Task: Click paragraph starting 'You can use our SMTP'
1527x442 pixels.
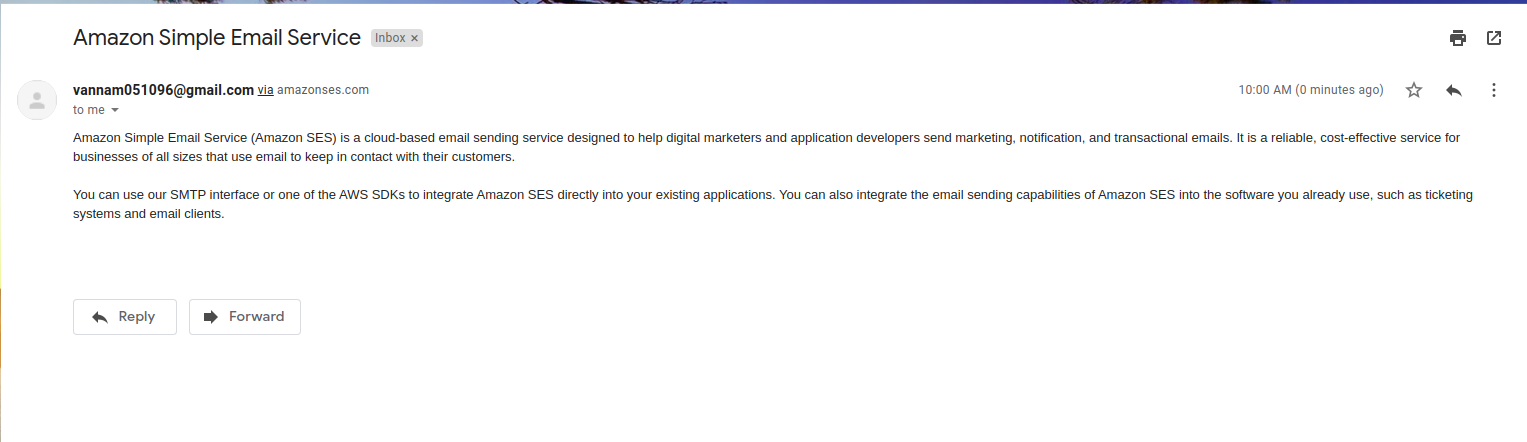Action: point(773,204)
